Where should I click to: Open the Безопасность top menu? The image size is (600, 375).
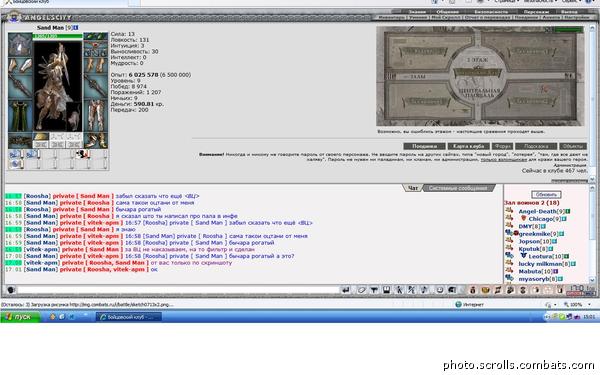point(491,12)
